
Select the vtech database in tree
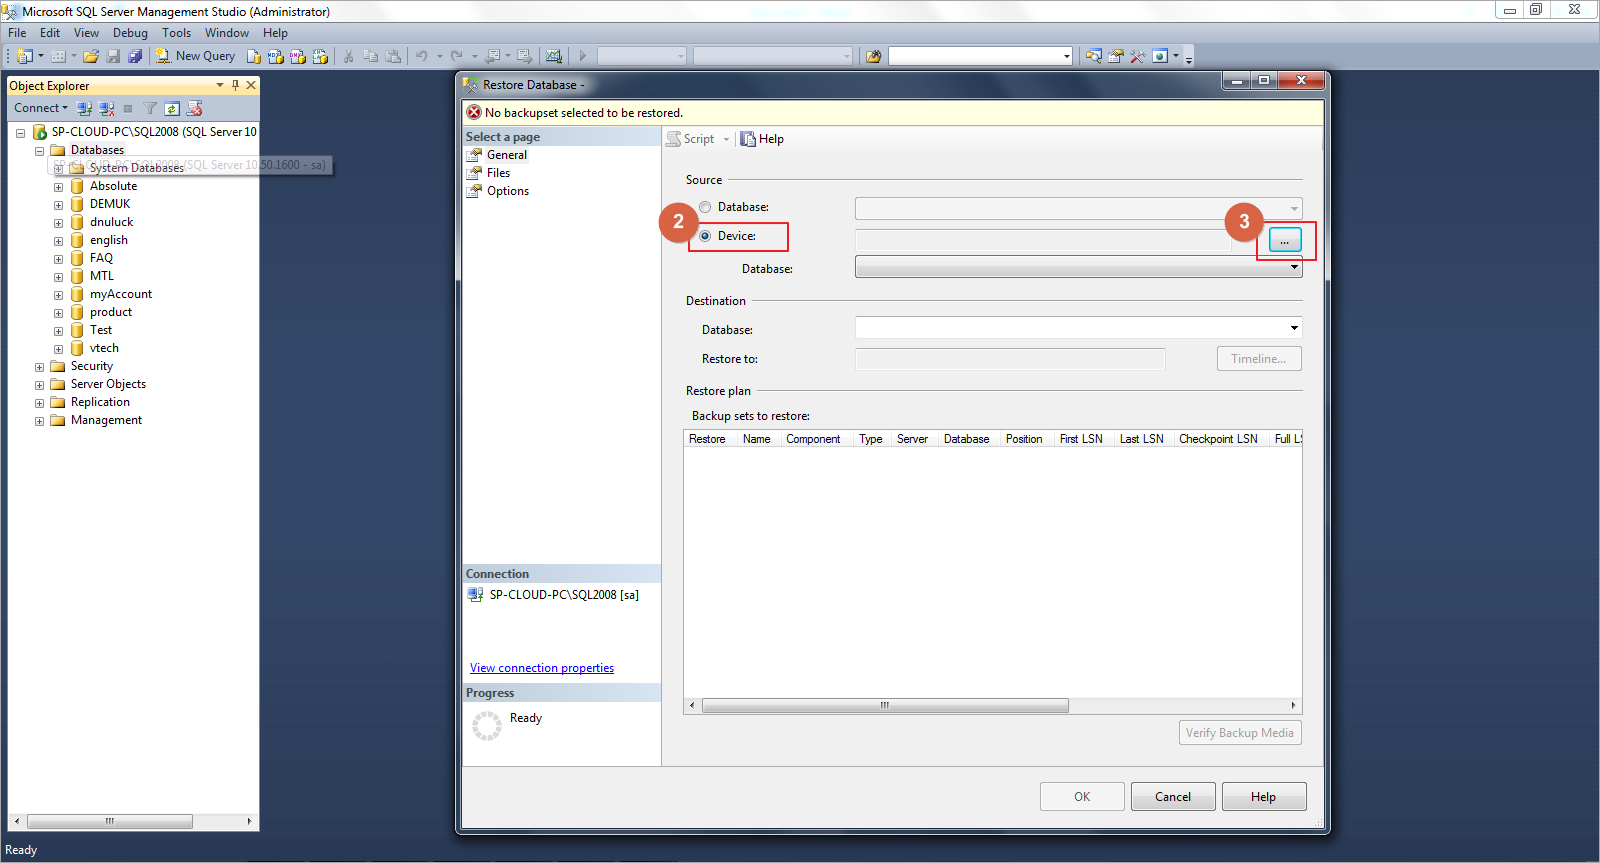tap(104, 348)
